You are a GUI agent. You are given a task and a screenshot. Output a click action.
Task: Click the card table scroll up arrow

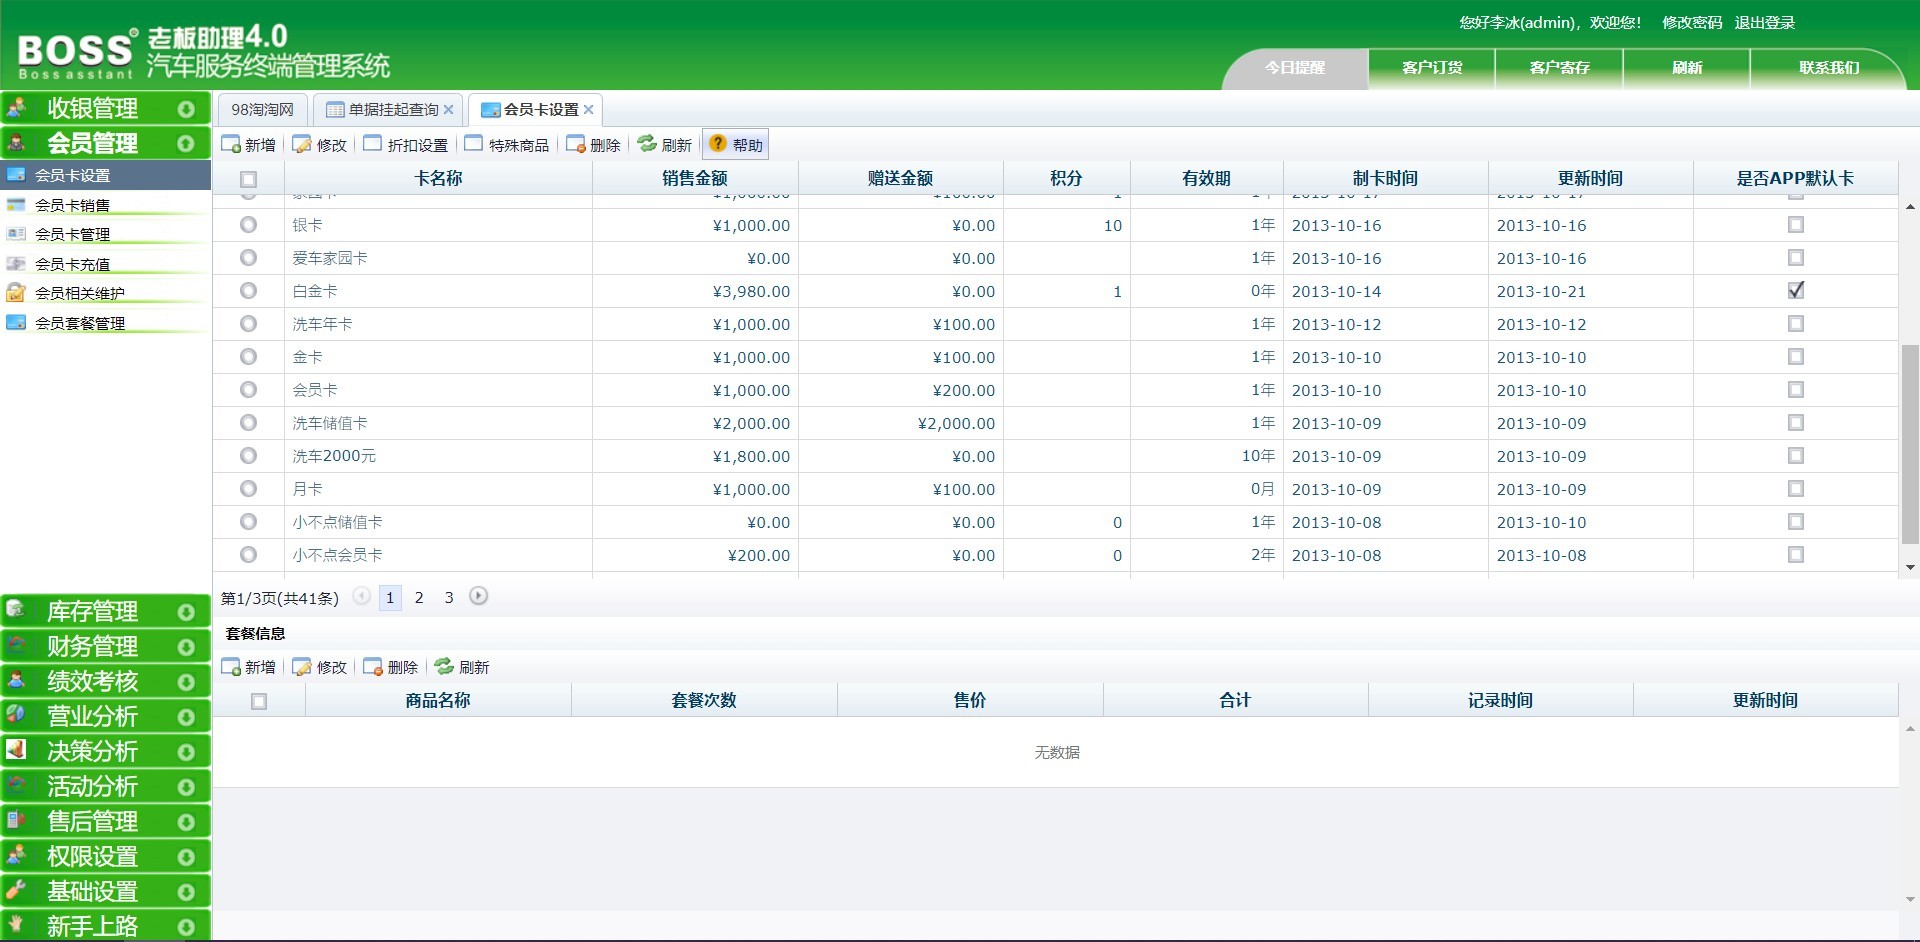coord(1910,207)
